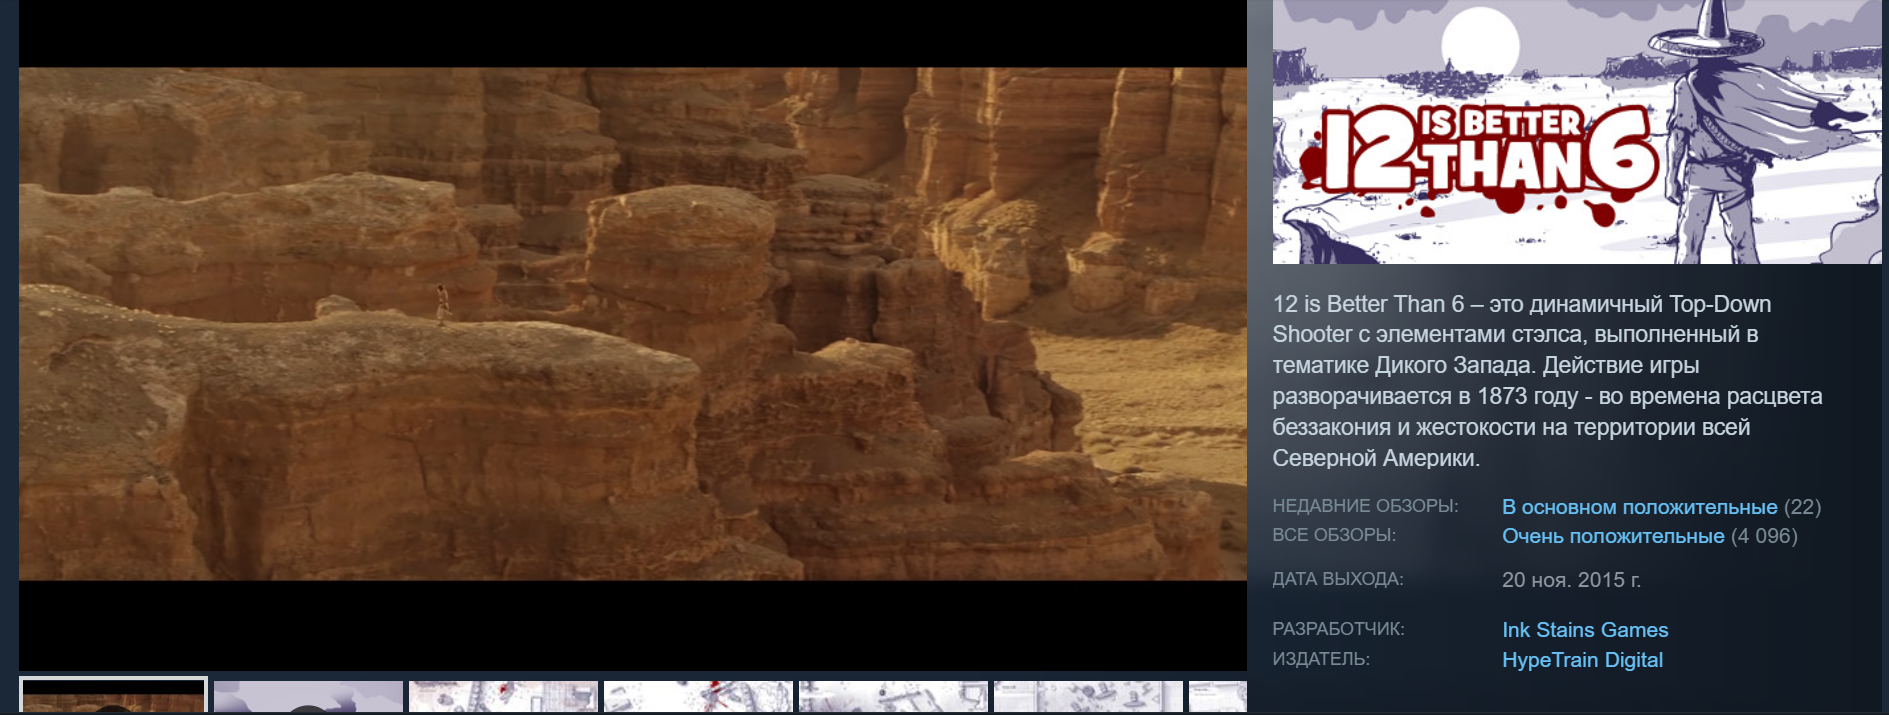Click the all reviews count (4 096)
This screenshot has height=715, width=1889.
point(1764,536)
